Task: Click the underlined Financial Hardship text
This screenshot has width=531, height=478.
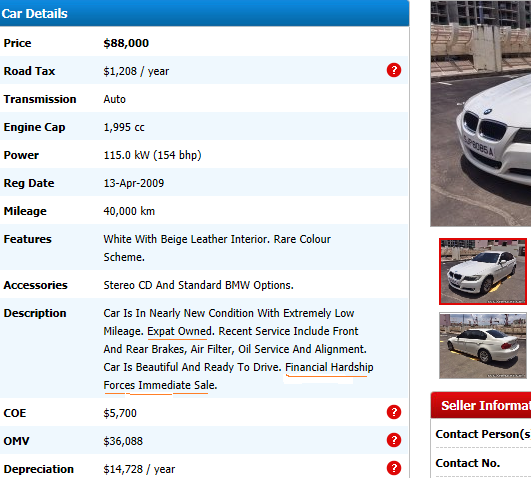Action: (x=329, y=367)
